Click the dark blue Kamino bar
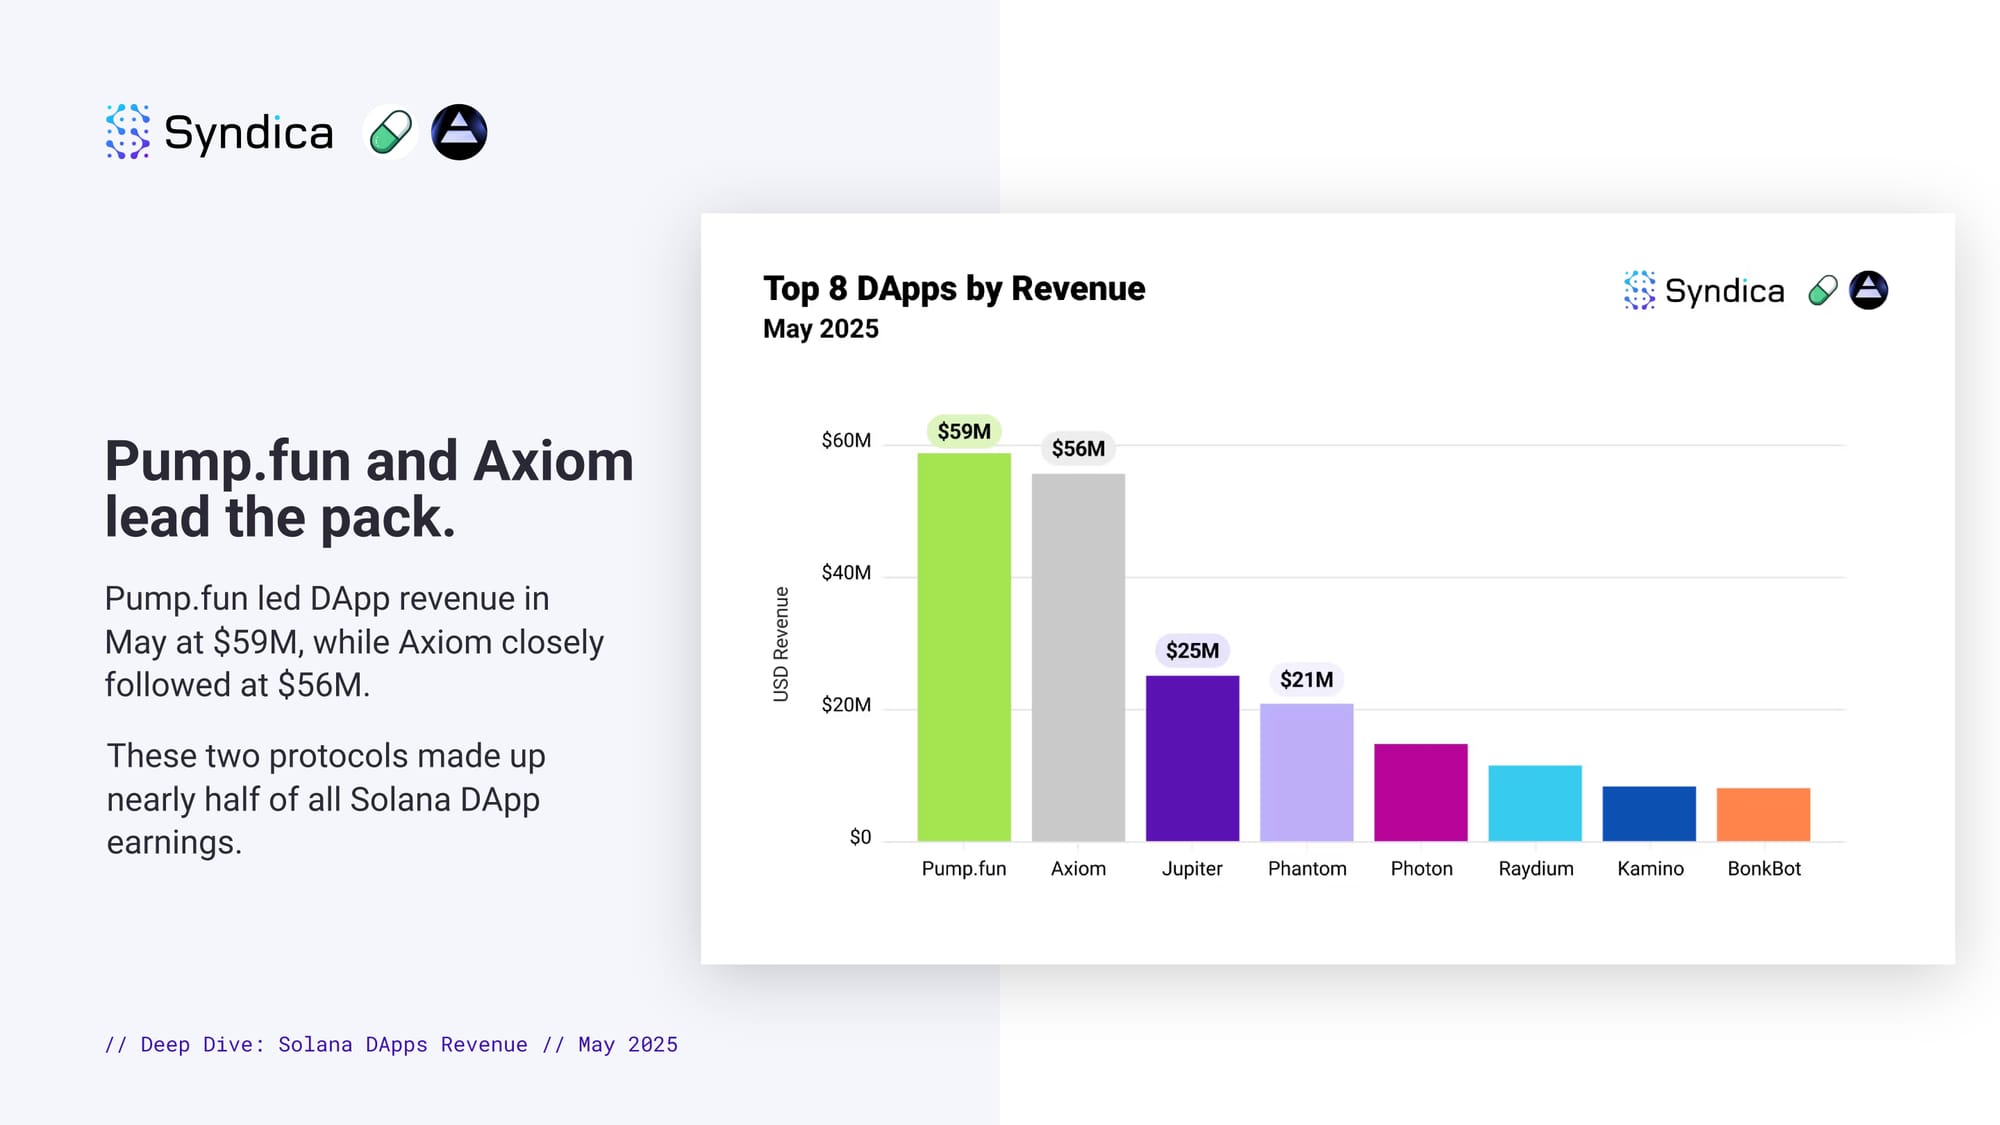2000x1125 pixels. tap(1649, 813)
